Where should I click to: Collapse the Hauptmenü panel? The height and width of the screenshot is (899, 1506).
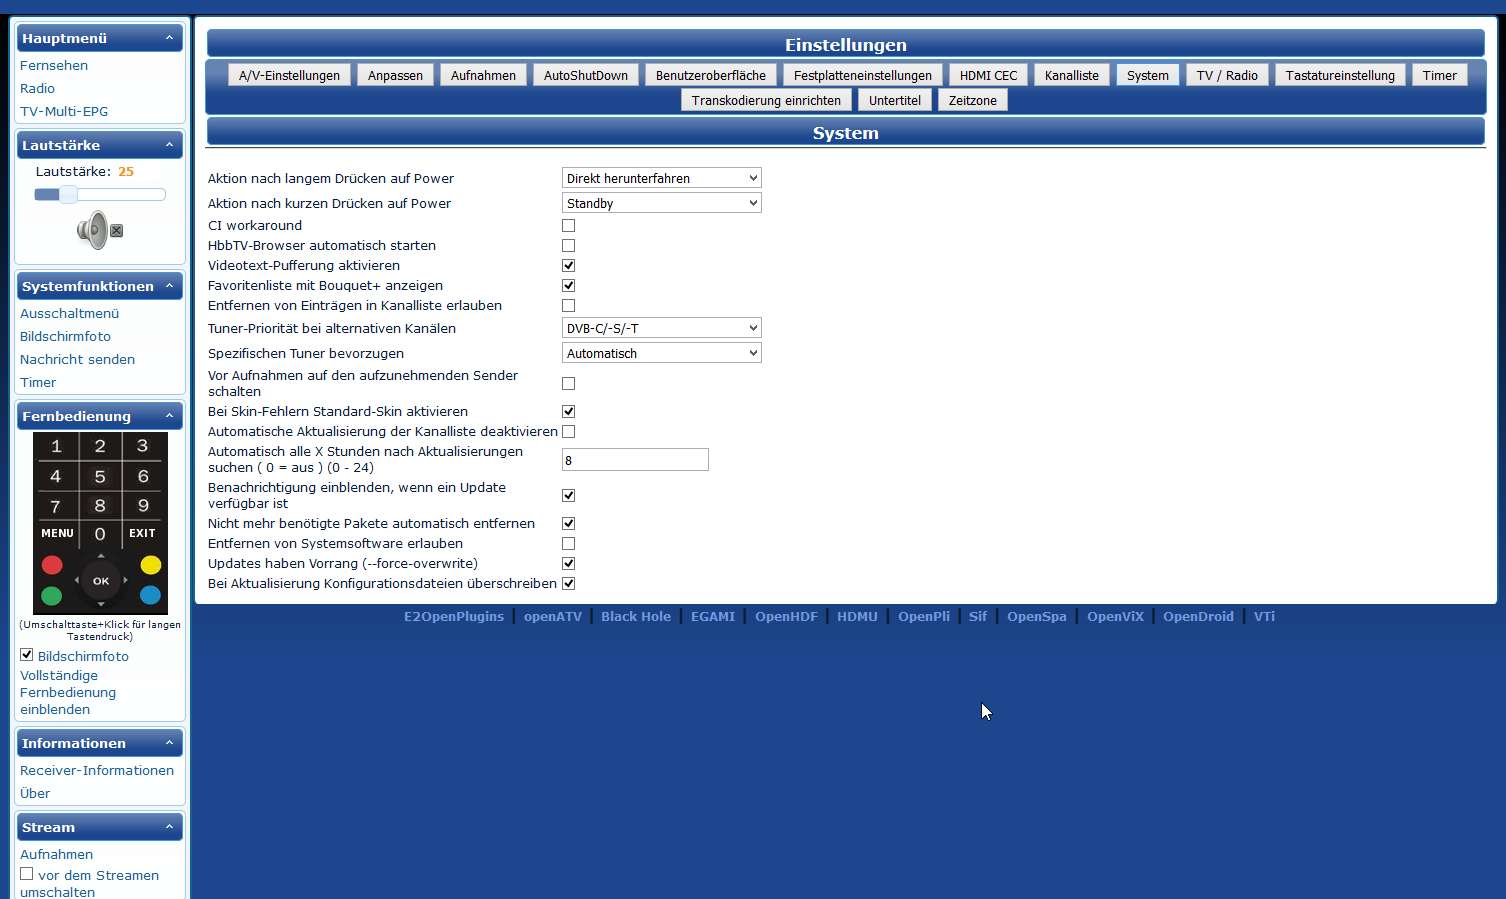[x=168, y=38]
